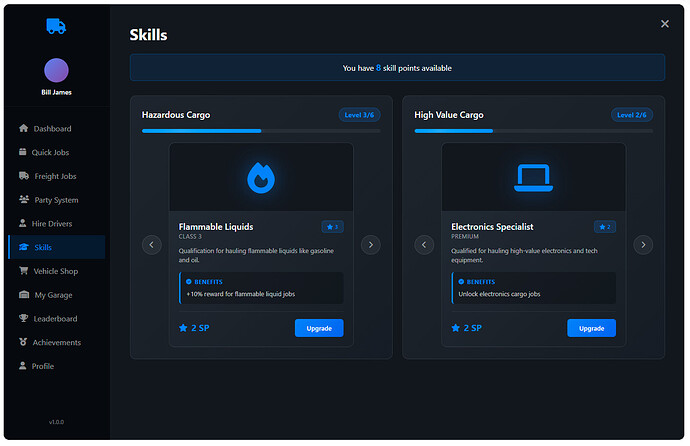Click the Flammable Liquids flame icon

[x=261, y=177]
